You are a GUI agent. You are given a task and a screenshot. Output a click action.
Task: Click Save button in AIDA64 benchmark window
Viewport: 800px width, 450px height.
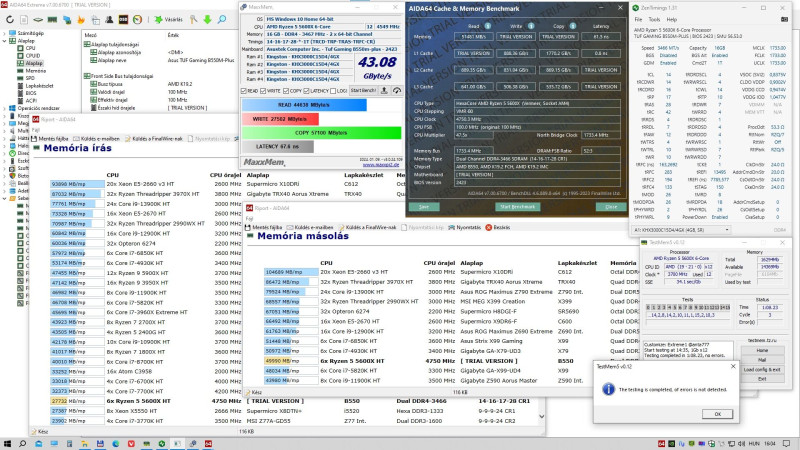click(424, 207)
